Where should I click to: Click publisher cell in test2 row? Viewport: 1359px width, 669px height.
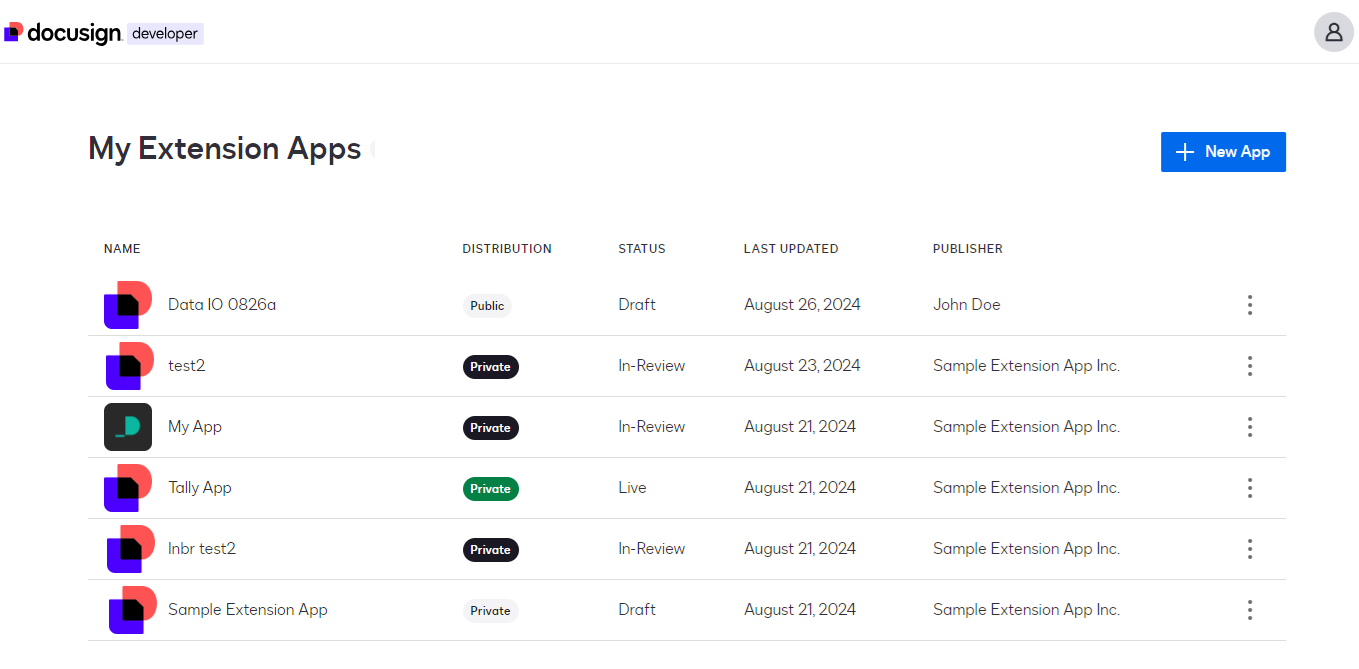tap(1026, 366)
